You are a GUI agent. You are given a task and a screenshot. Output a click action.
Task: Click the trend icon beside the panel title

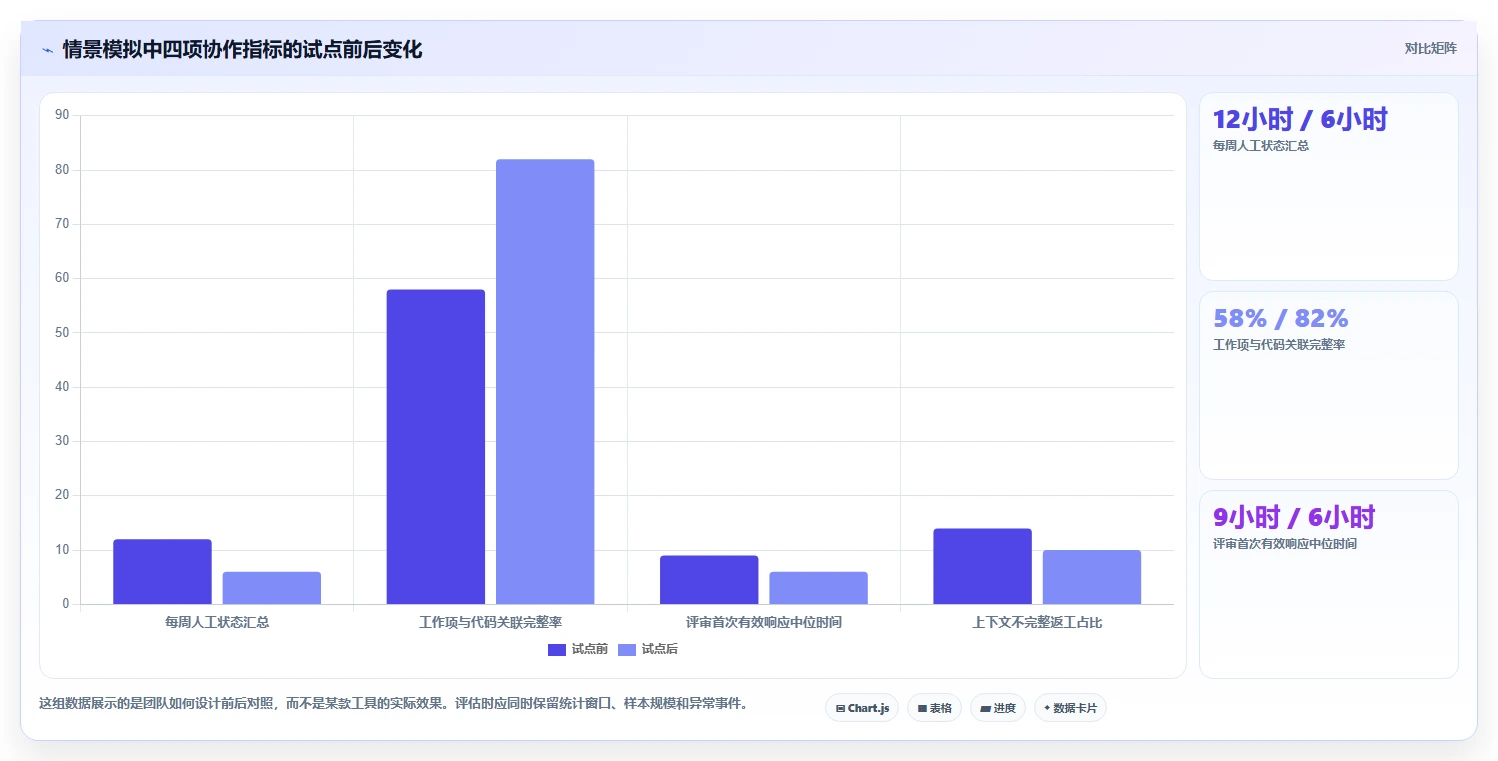[x=47, y=50]
